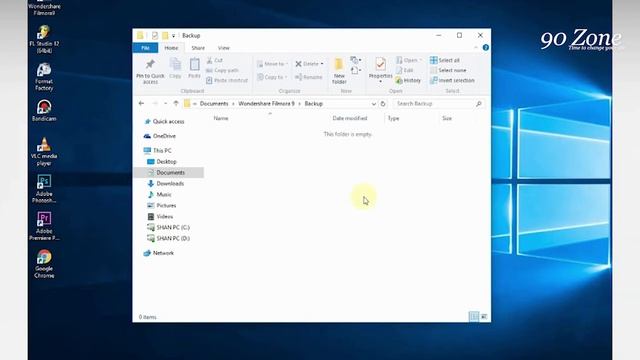Click Select none

click(x=448, y=70)
